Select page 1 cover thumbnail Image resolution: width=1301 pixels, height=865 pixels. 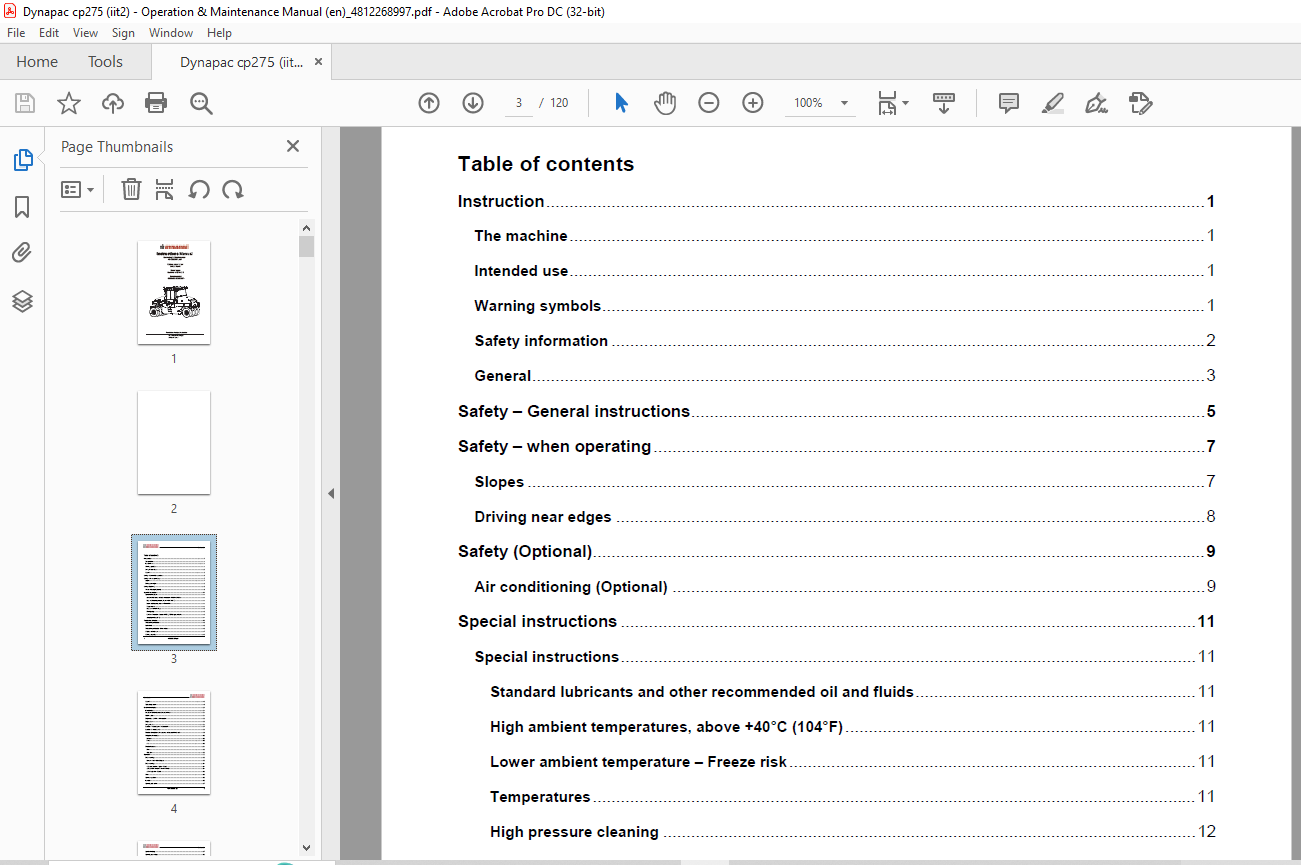pyautogui.click(x=174, y=292)
